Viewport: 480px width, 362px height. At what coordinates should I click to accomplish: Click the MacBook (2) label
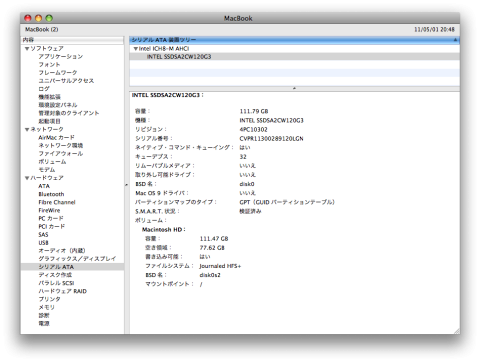click(x=42, y=29)
